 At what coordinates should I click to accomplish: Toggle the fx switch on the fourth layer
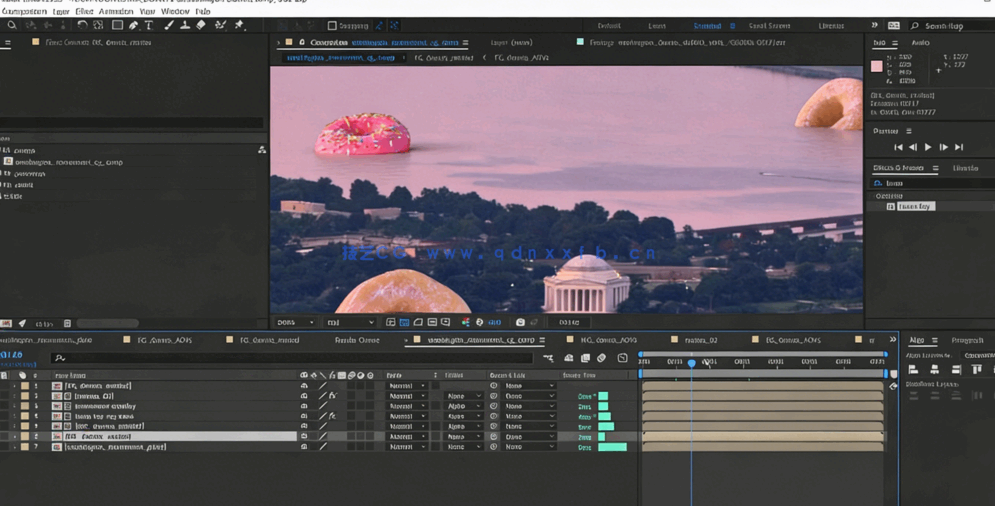click(x=333, y=416)
